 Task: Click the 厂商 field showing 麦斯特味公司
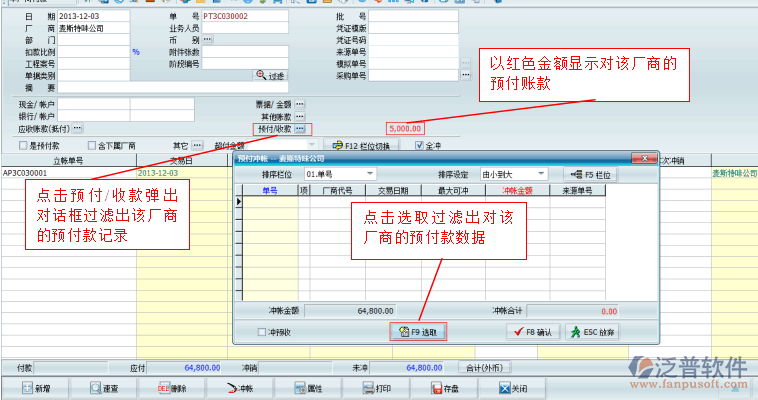pyautogui.click(x=93, y=28)
